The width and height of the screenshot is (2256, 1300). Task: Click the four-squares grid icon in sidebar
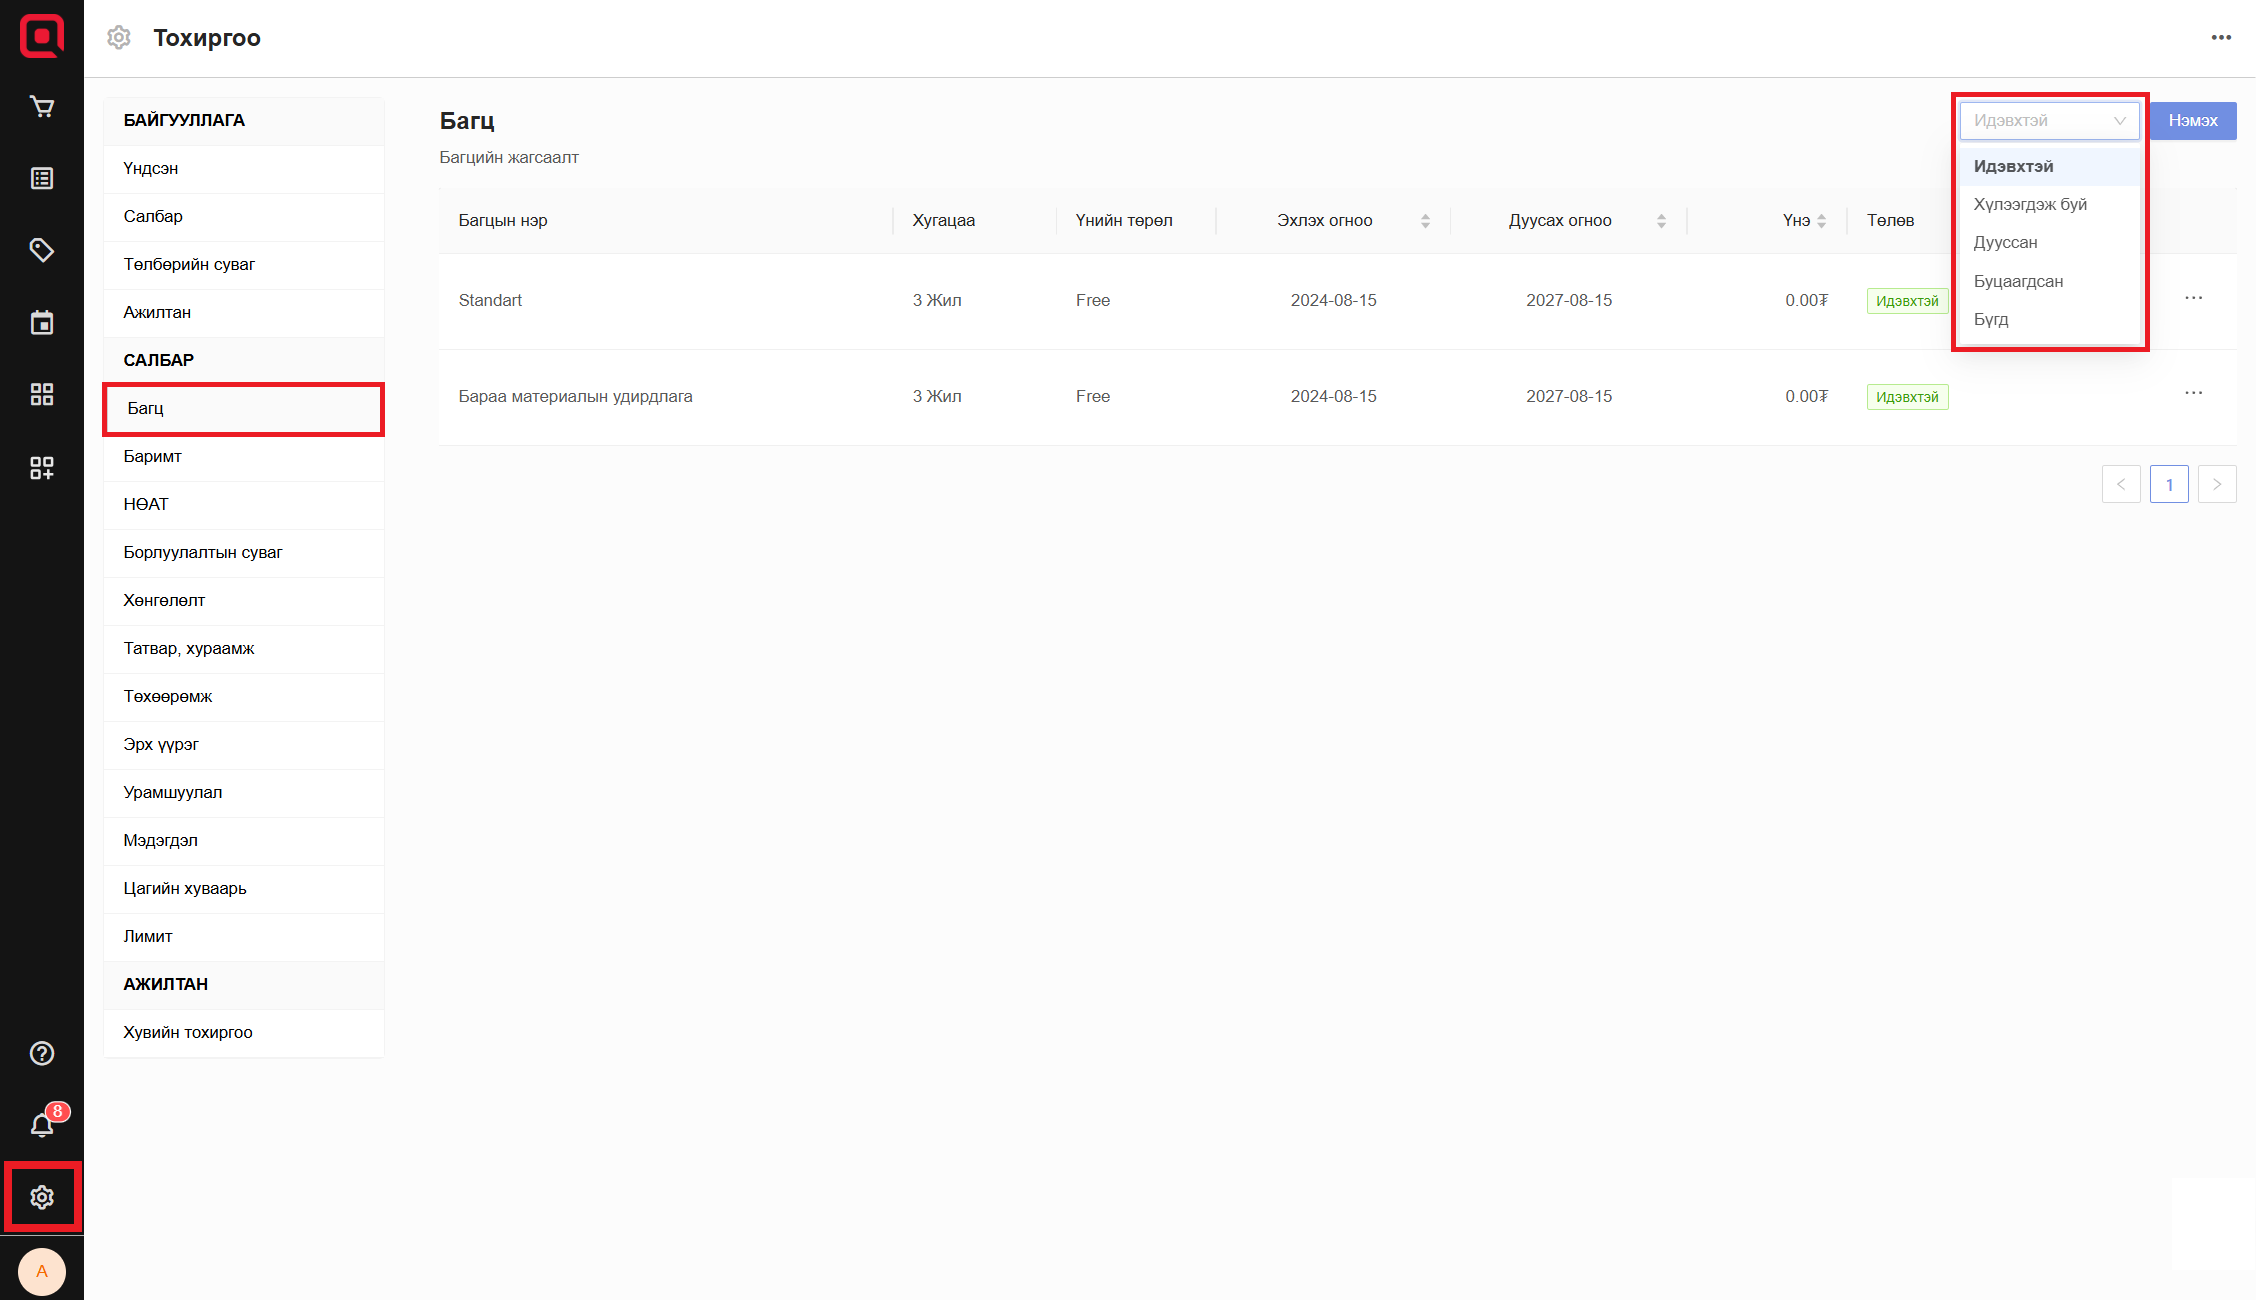coord(42,394)
